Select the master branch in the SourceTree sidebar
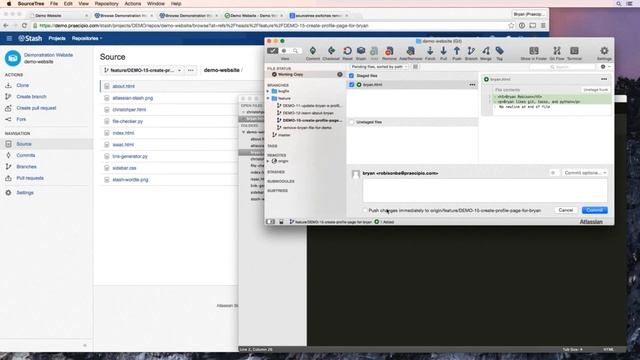The image size is (640, 360). [x=284, y=135]
